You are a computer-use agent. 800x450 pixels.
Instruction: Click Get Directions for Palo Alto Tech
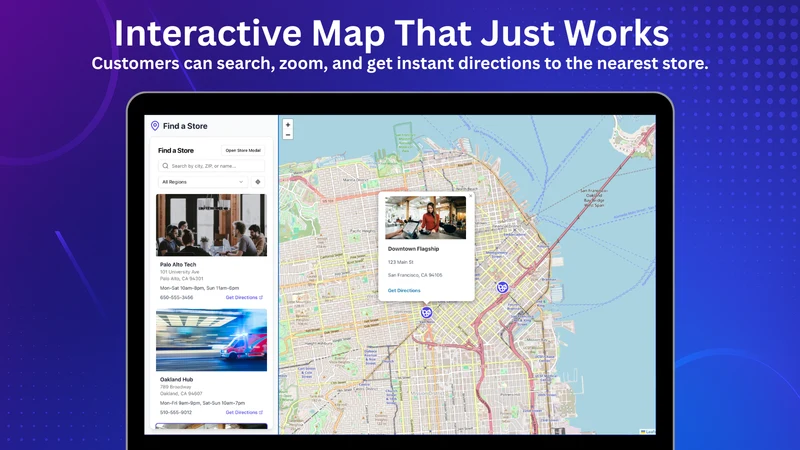[244, 297]
